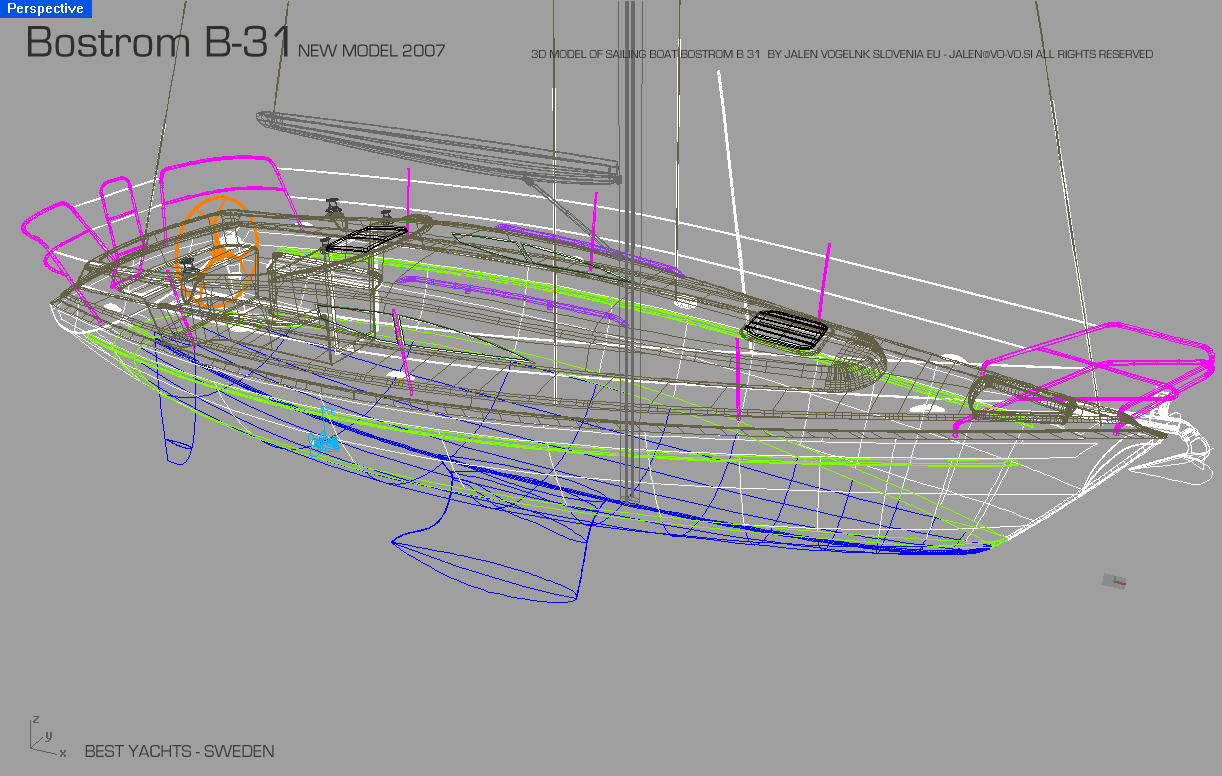Select the copyright text by Jalen Vogelnk
1222x776 pixels.
pos(841,54)
